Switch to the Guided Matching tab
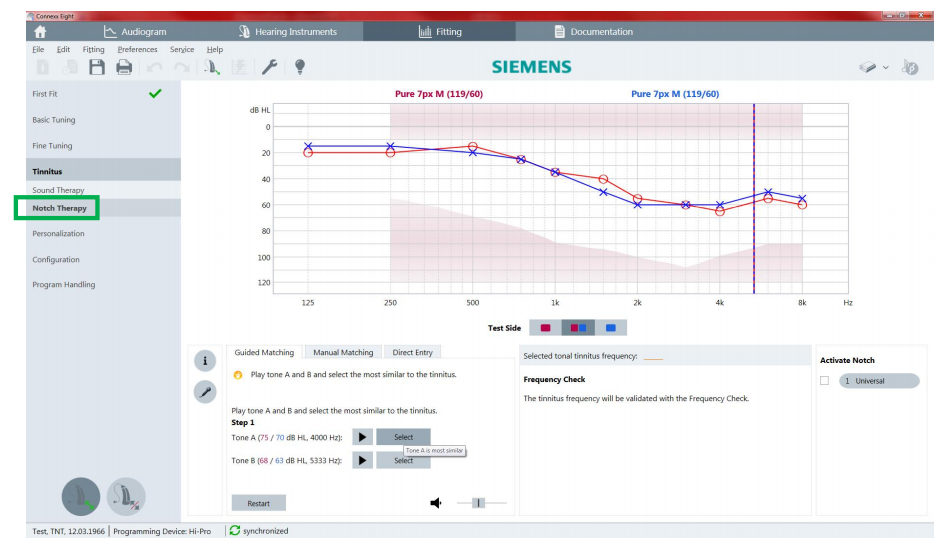Viewport: 945px width, 551px height. (264, 353)
